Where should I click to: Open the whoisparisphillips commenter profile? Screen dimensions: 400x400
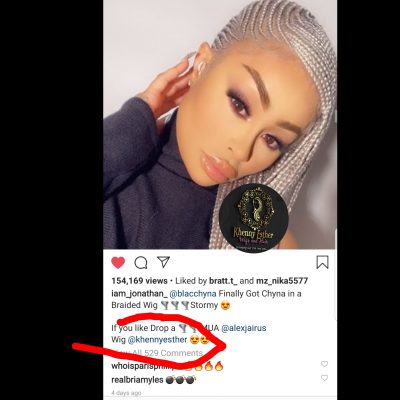click(147, 366)
